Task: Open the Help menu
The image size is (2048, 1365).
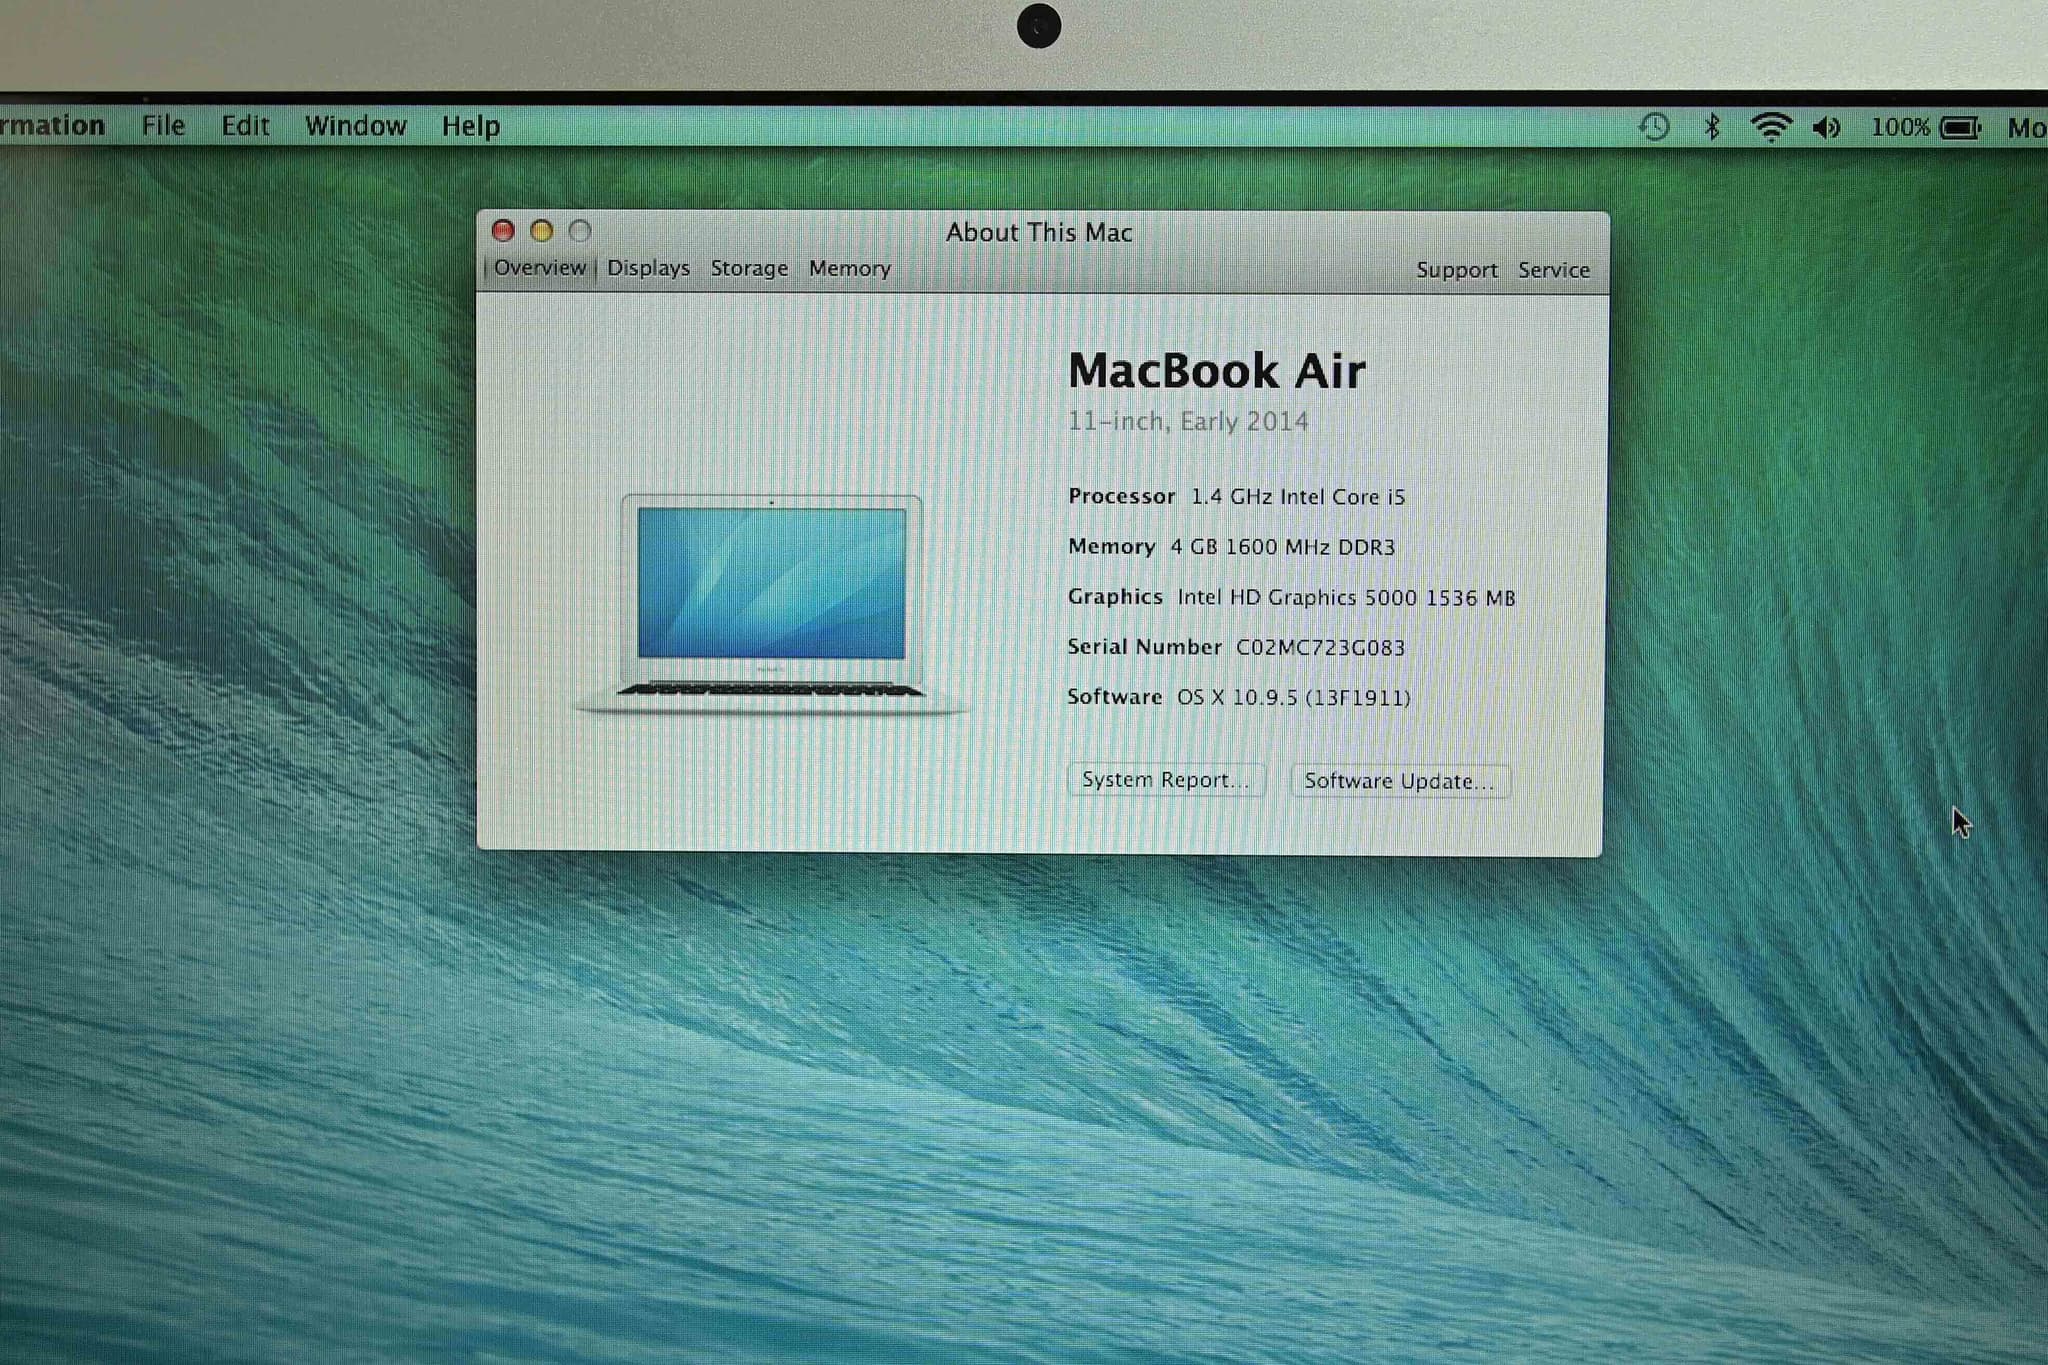Action: 470,127
